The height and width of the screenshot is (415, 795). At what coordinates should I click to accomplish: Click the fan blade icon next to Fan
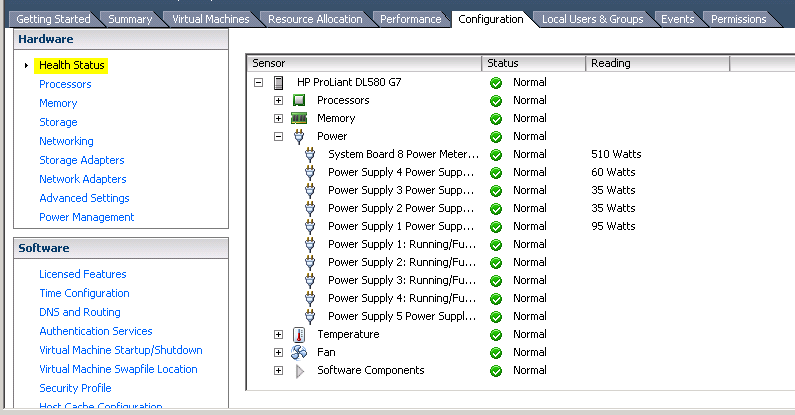[x=299, y=352]
